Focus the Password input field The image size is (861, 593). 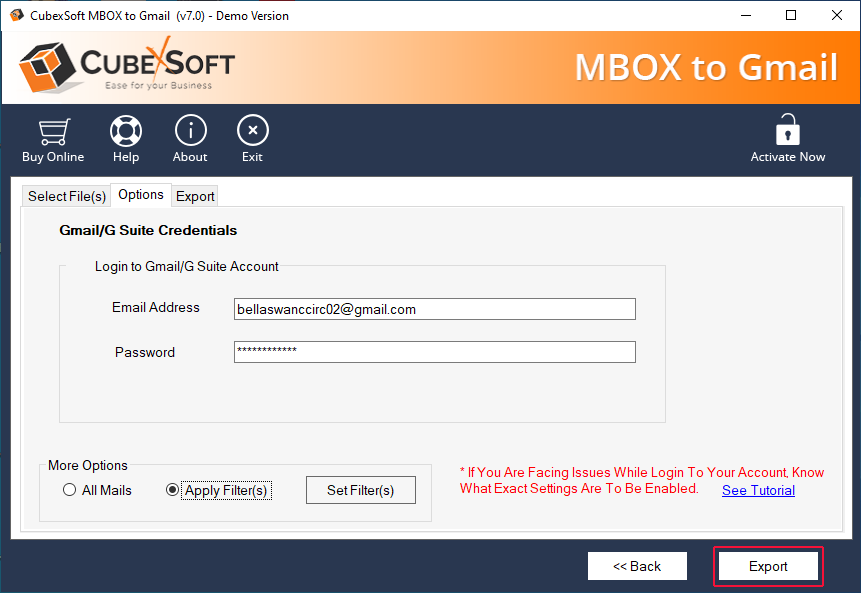434,352
